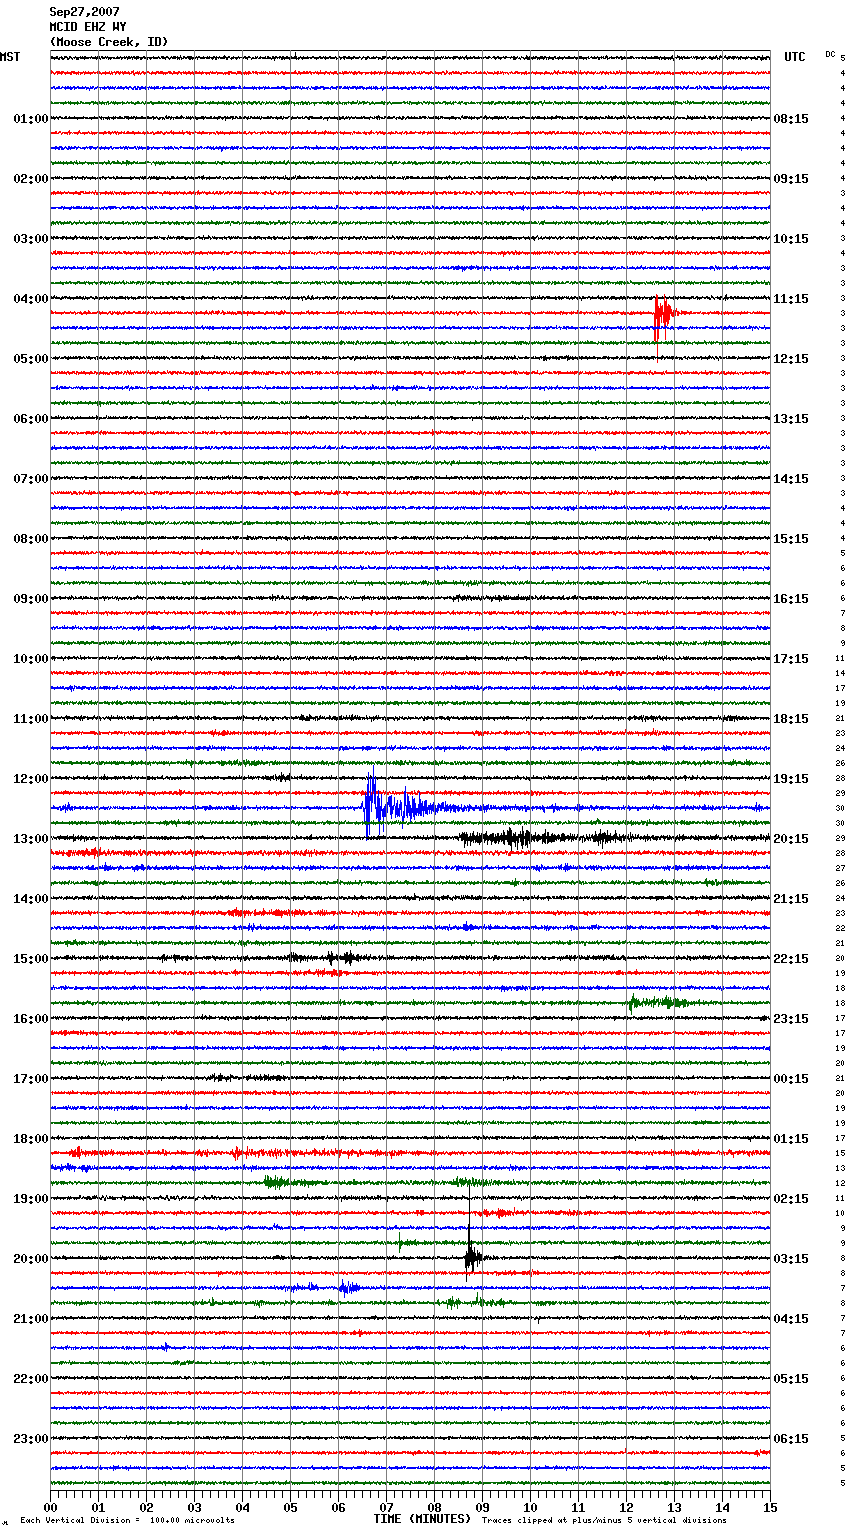Viewport: 850px width, 1534px height.
Task: Click the UTC time label "01:15"
Action: pos(791,1139)
